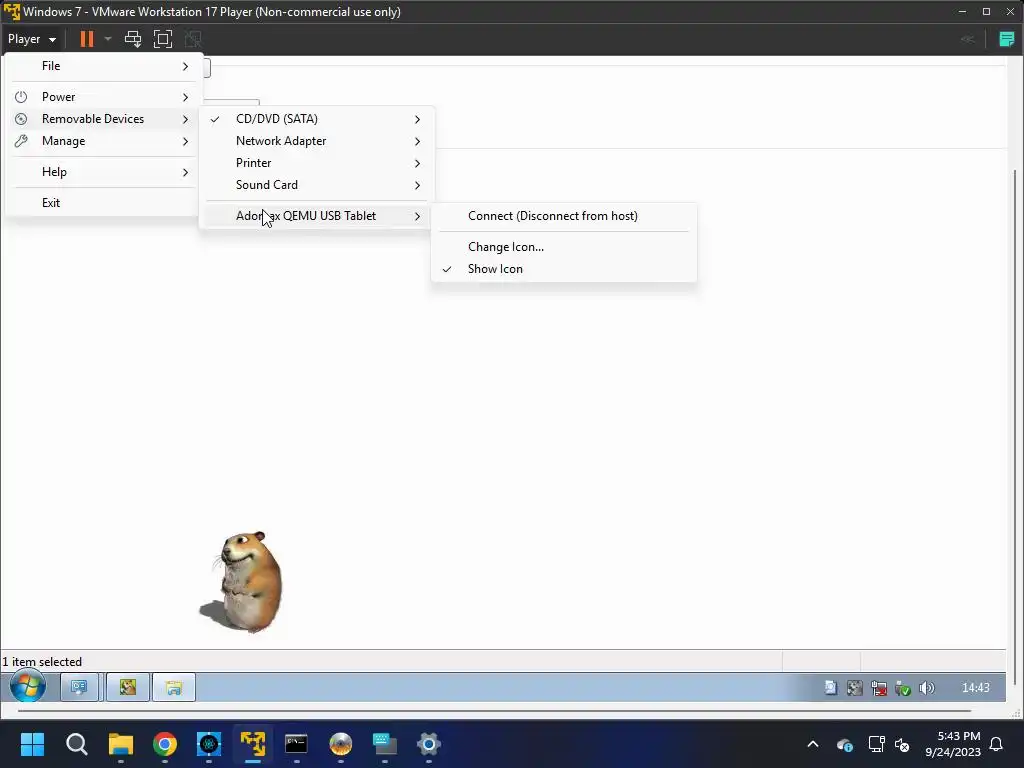The width and height of the screenshot is (1024, 768).
Task: Toggle the Show Icon checkmark
Action: [447, 269]
